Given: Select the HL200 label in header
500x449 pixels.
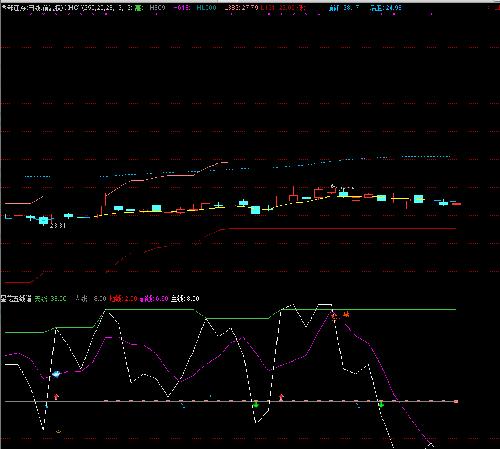Looking at the screenshot, I should click(206, 7).
